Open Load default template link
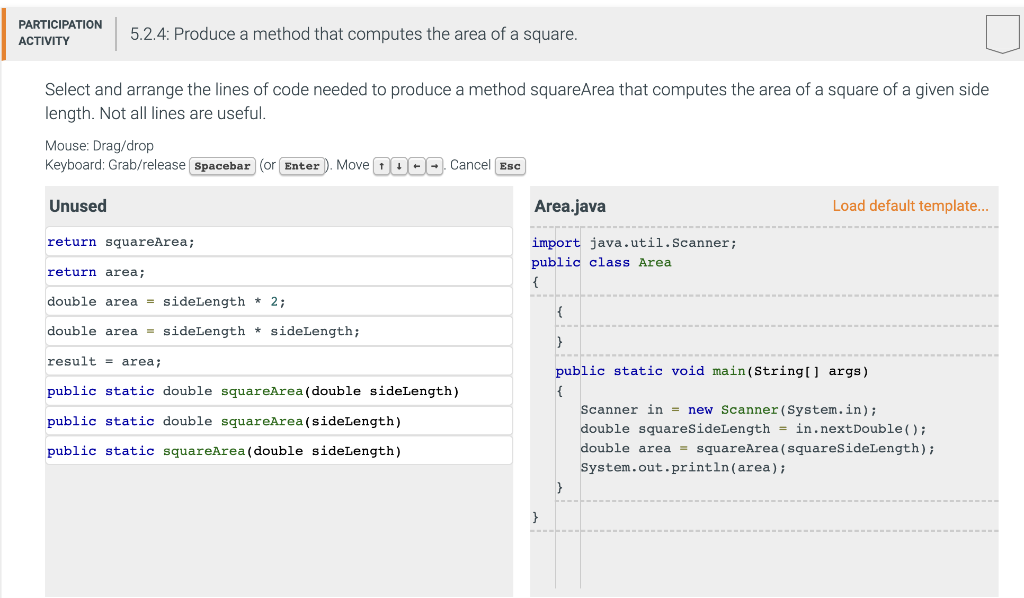The image size is (1024, 598). click(910, 205)
